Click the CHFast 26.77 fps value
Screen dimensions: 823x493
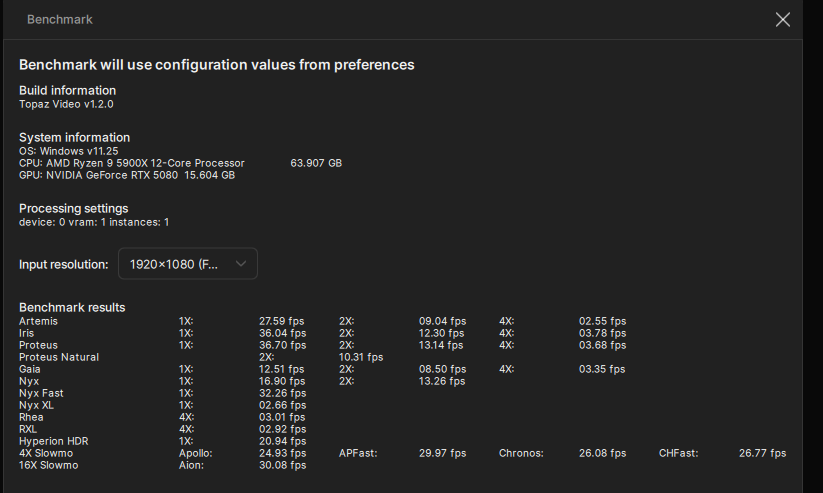pos(762,453)
